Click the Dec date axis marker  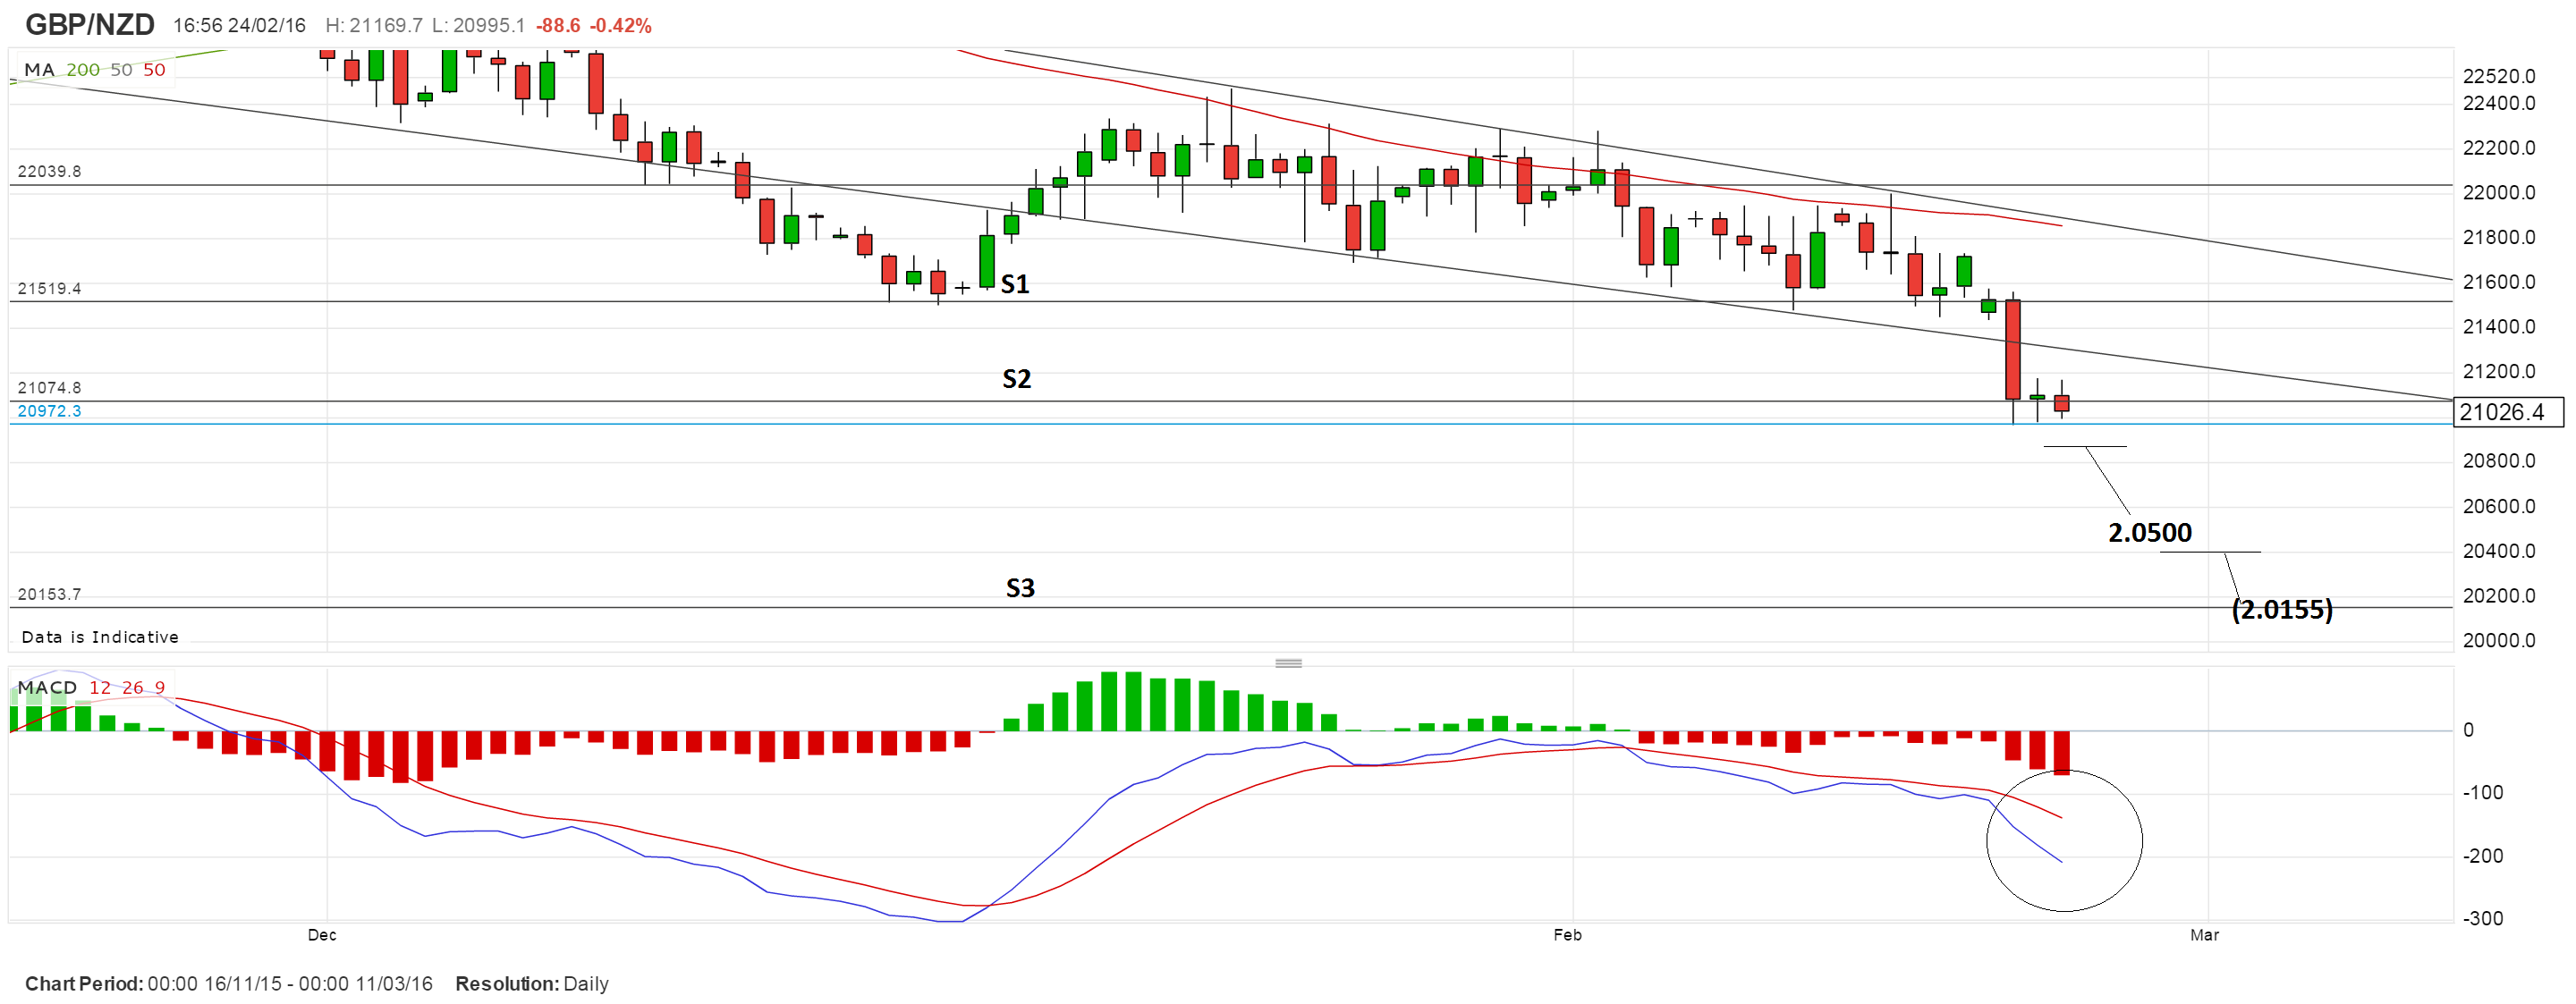pos(322,934)
